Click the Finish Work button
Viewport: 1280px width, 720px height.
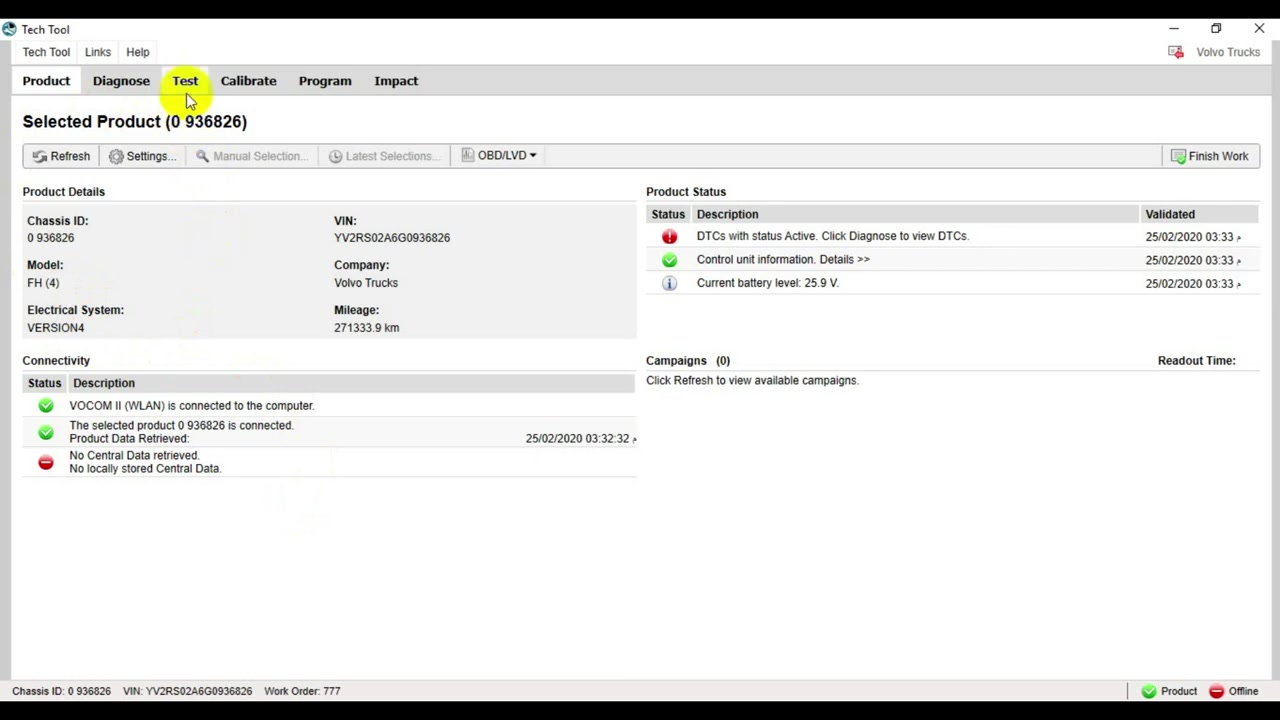[x=1210, y=156]
